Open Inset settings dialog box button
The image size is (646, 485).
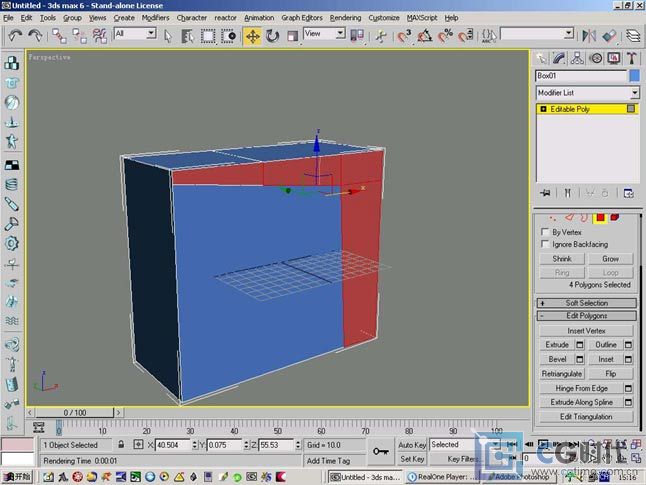tap(628, 359)
